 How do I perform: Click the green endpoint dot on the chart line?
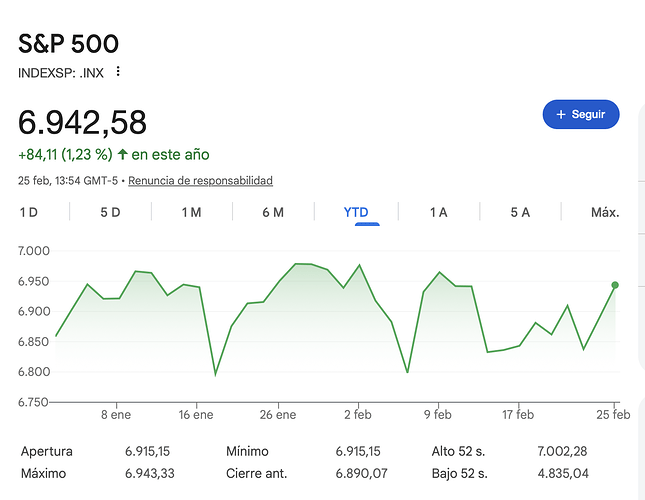614,285
